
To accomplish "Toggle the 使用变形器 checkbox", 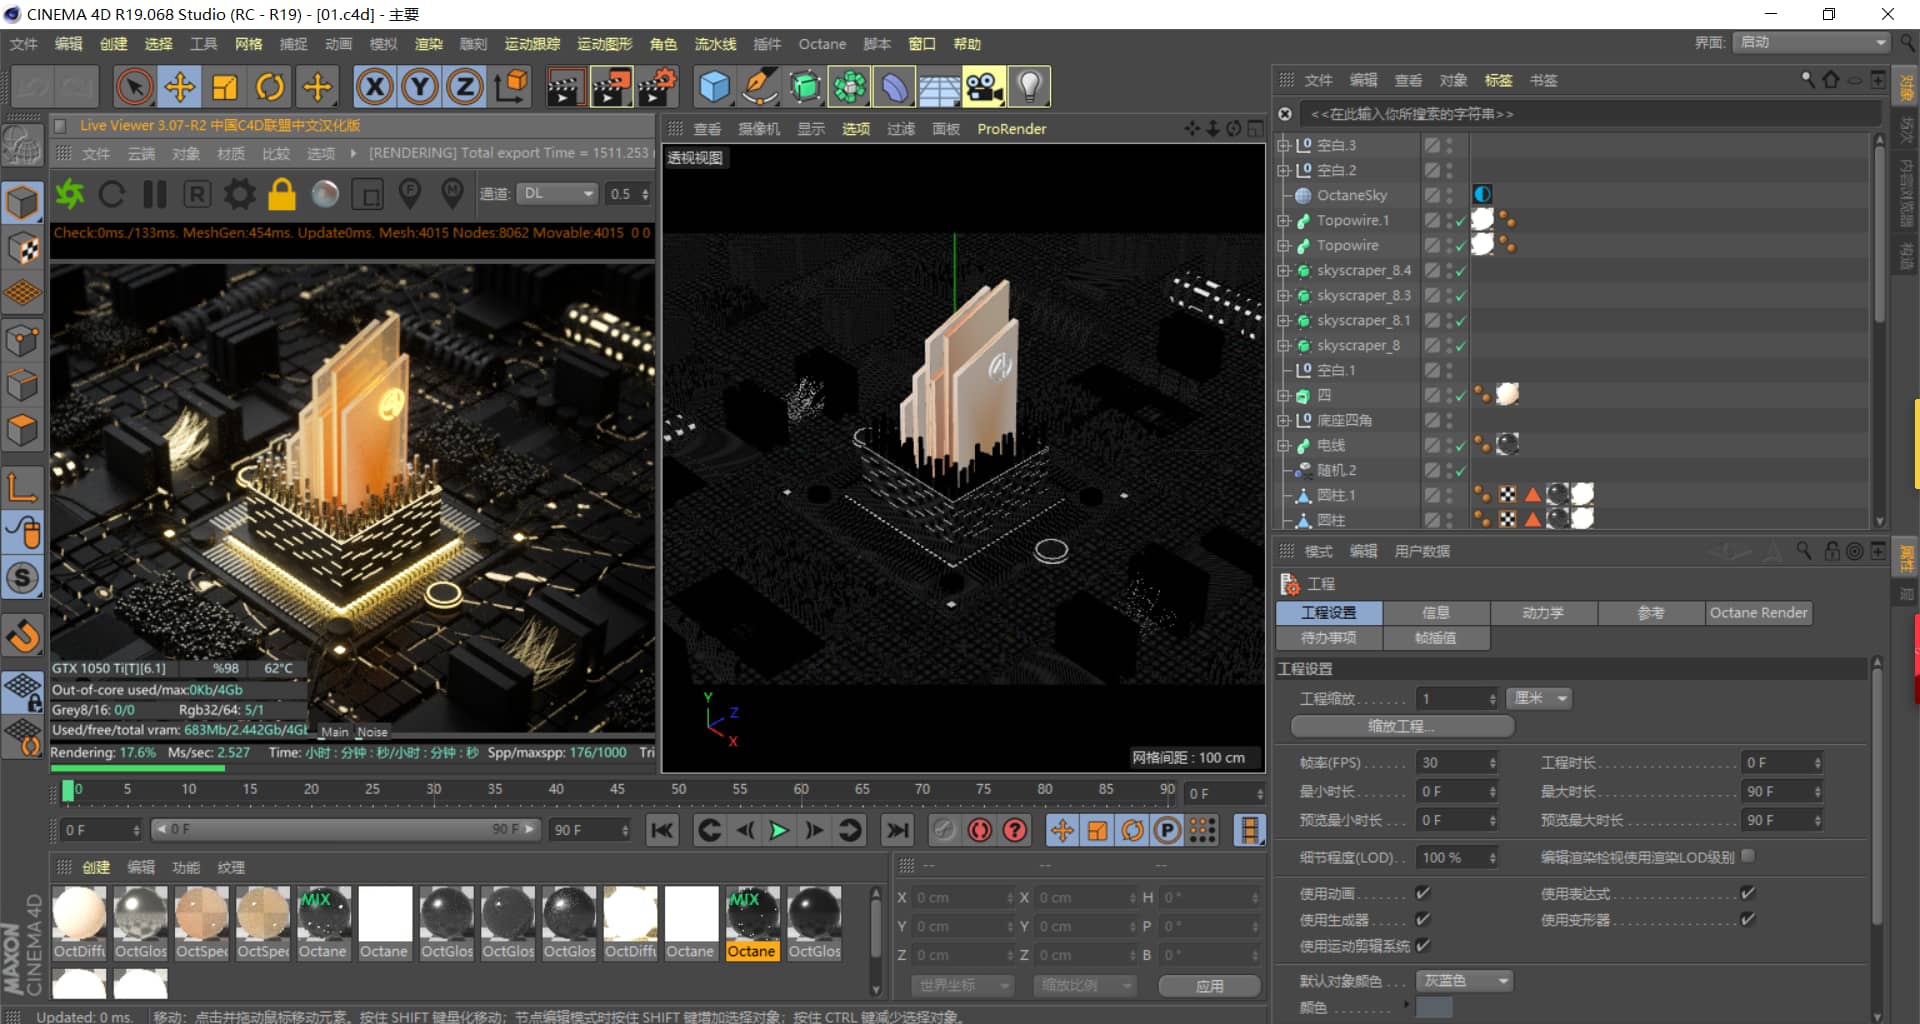I will (x=1748, y=919).
